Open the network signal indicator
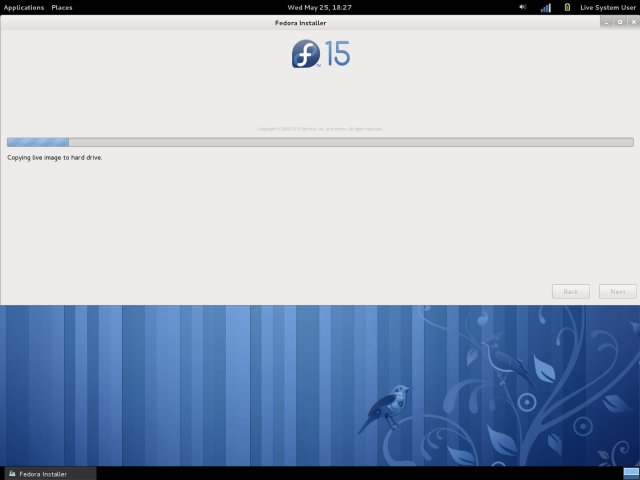Viewport: 640px width, 480px height. click(546, 7)
